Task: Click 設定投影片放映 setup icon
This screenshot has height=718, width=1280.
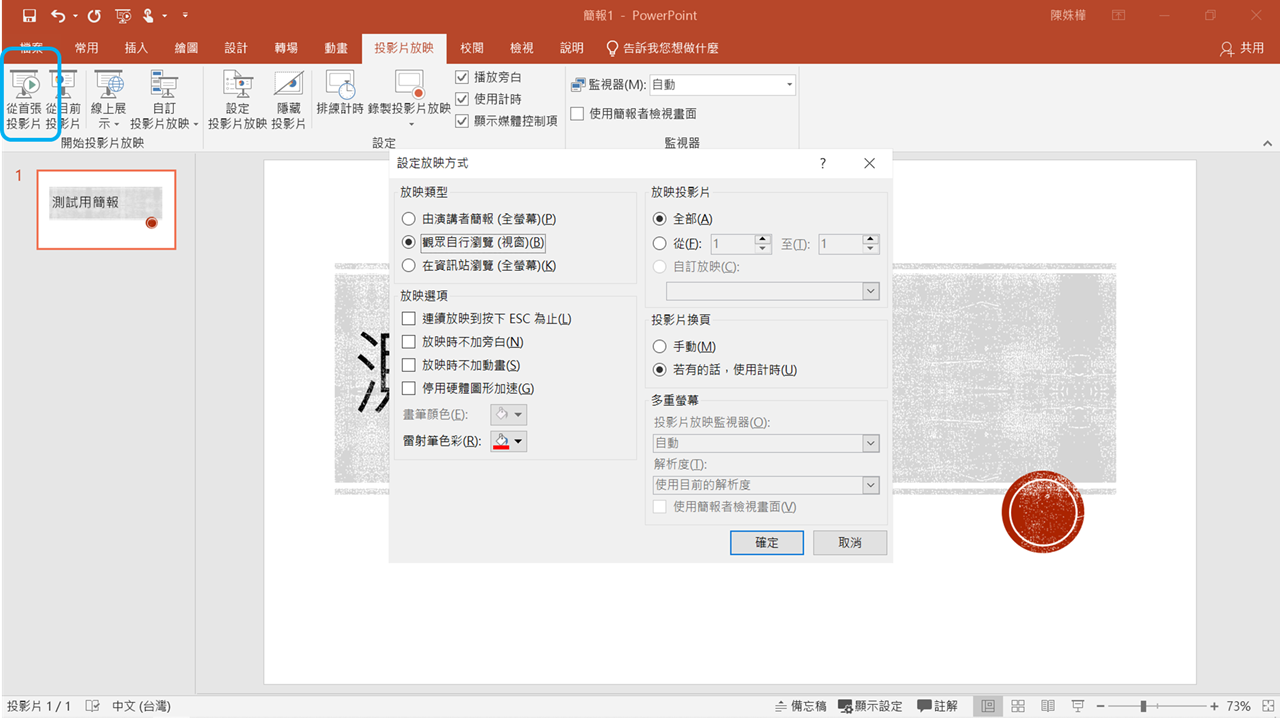Action: pos(237,87)
